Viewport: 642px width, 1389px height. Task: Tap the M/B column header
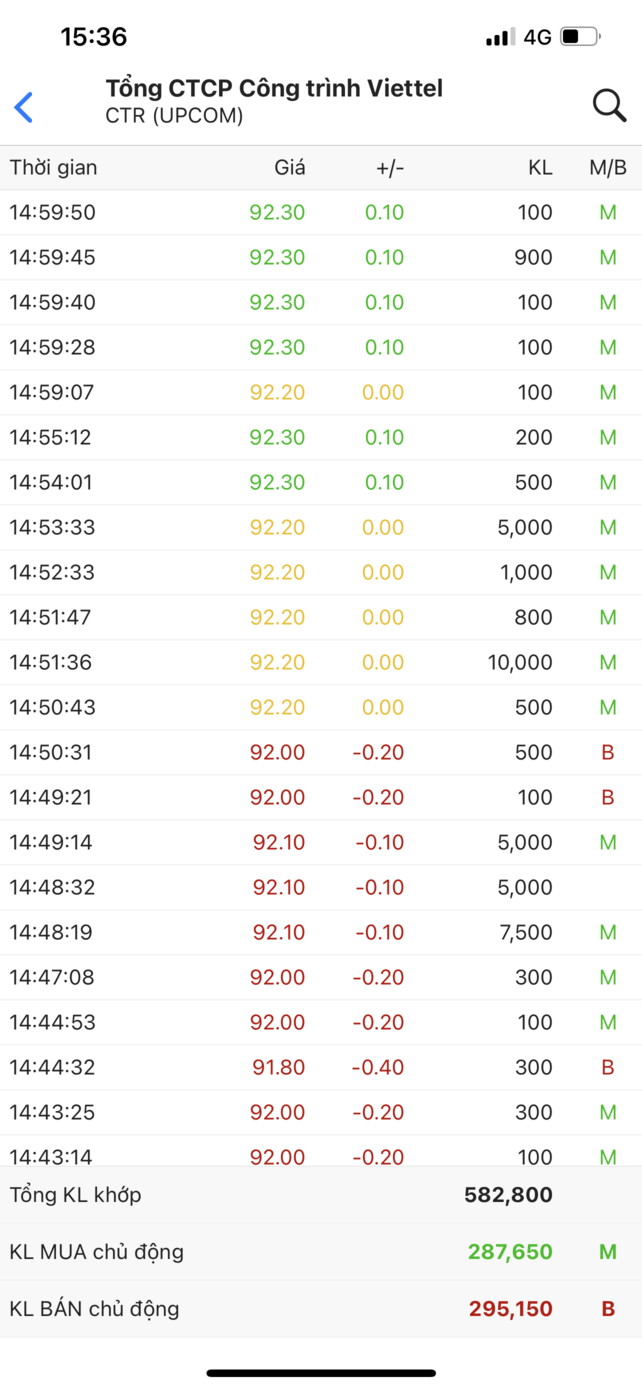[607, 168]
